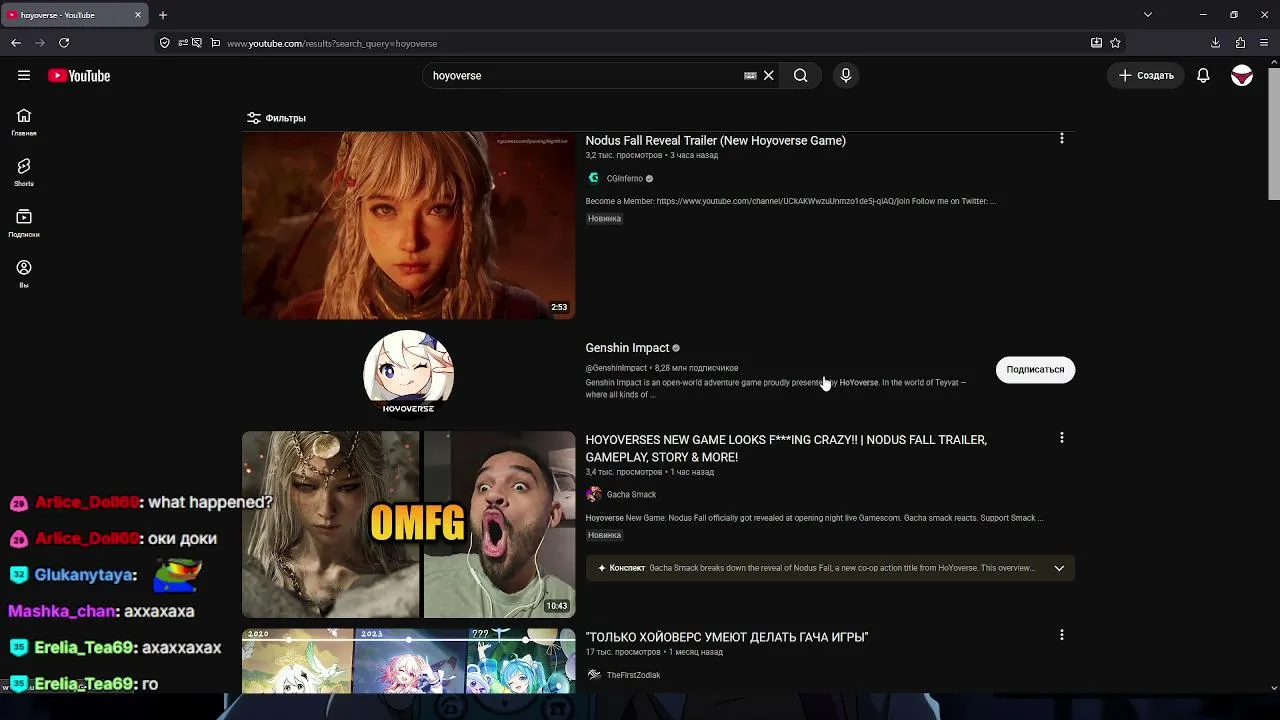
Task: Open the browser downloads panel
Action: click(1215, 43)
